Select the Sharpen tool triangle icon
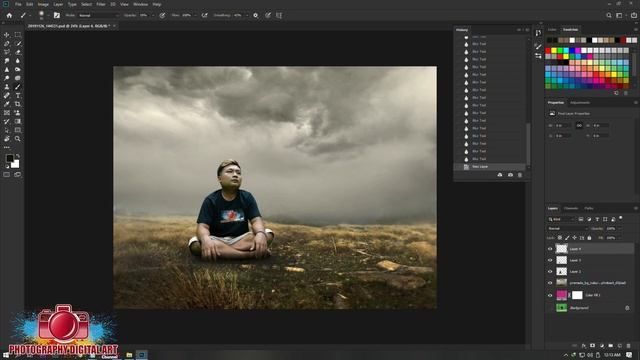The width and height of the screenshot is (640, 360). (7, 69)
